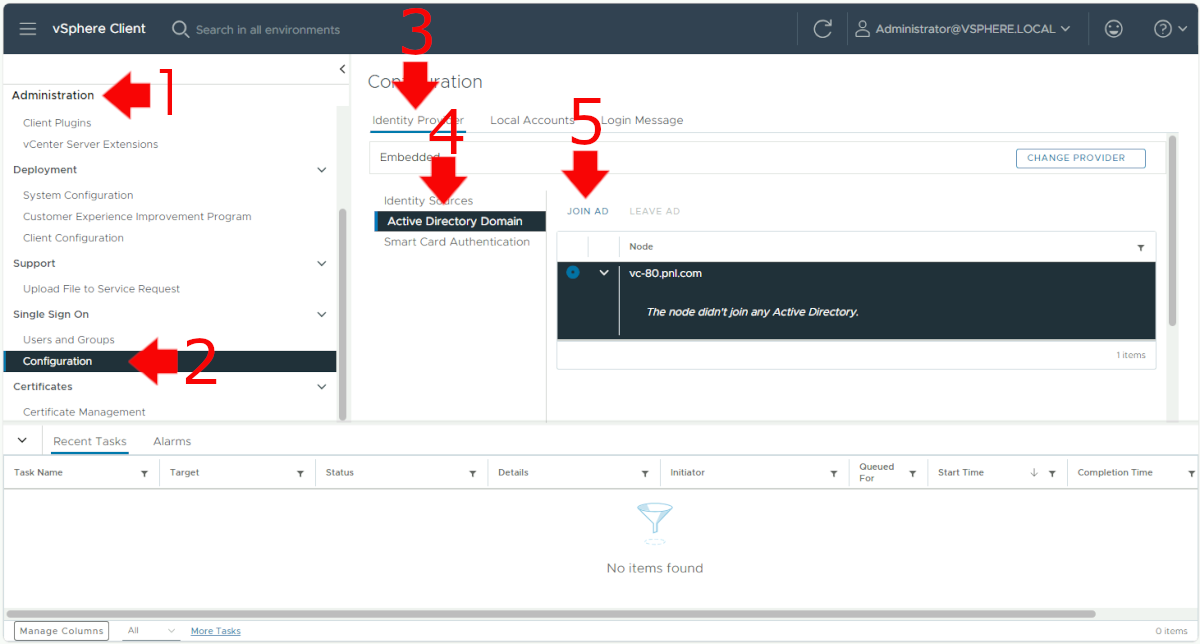This screenshot has width=1200, height=644.
Task: Open System Configuration
Action: 78,195
